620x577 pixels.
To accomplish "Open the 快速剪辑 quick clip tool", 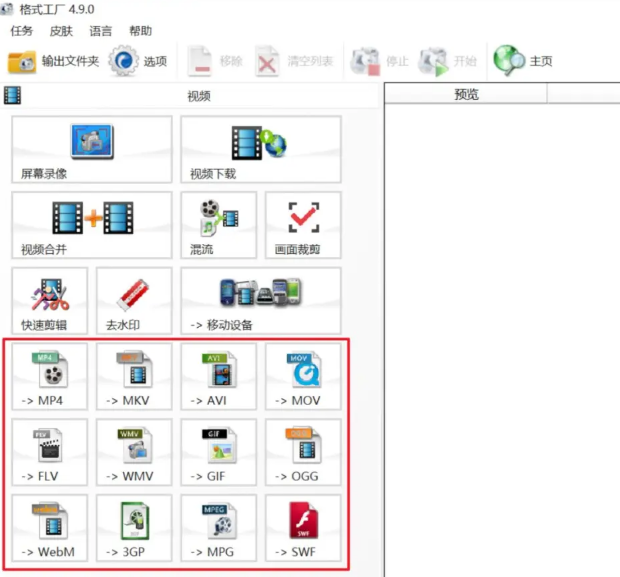I will tap(50, 300).
